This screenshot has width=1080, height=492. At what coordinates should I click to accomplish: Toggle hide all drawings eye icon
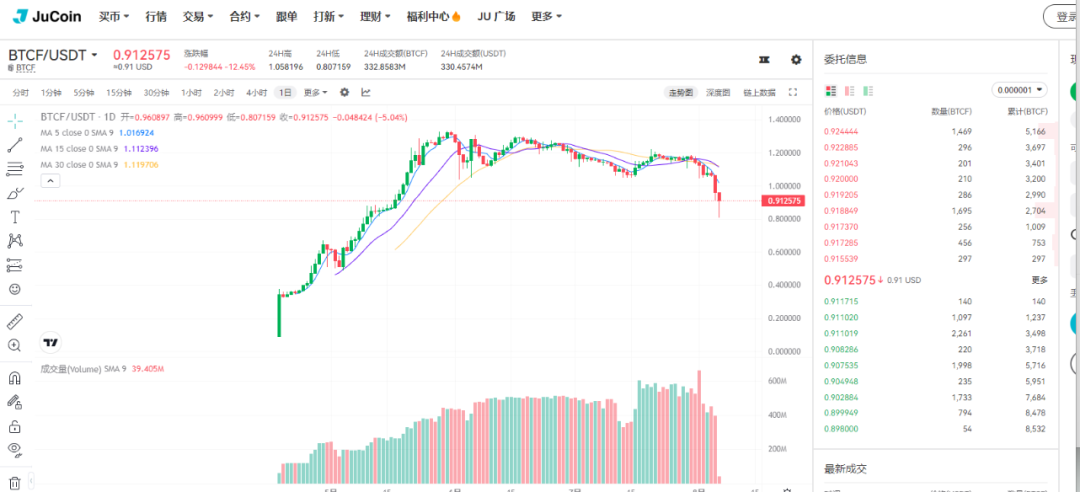pos(15,449)
